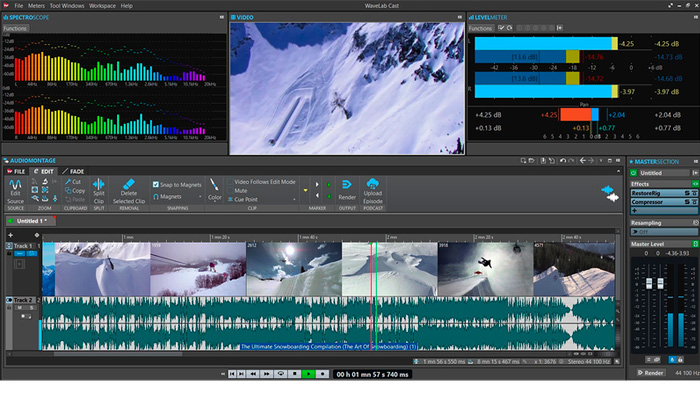This screenshot has width=700, height=400.
Task: Click the Render output icon in the ribbon
Action: click(x=346, y=185)
